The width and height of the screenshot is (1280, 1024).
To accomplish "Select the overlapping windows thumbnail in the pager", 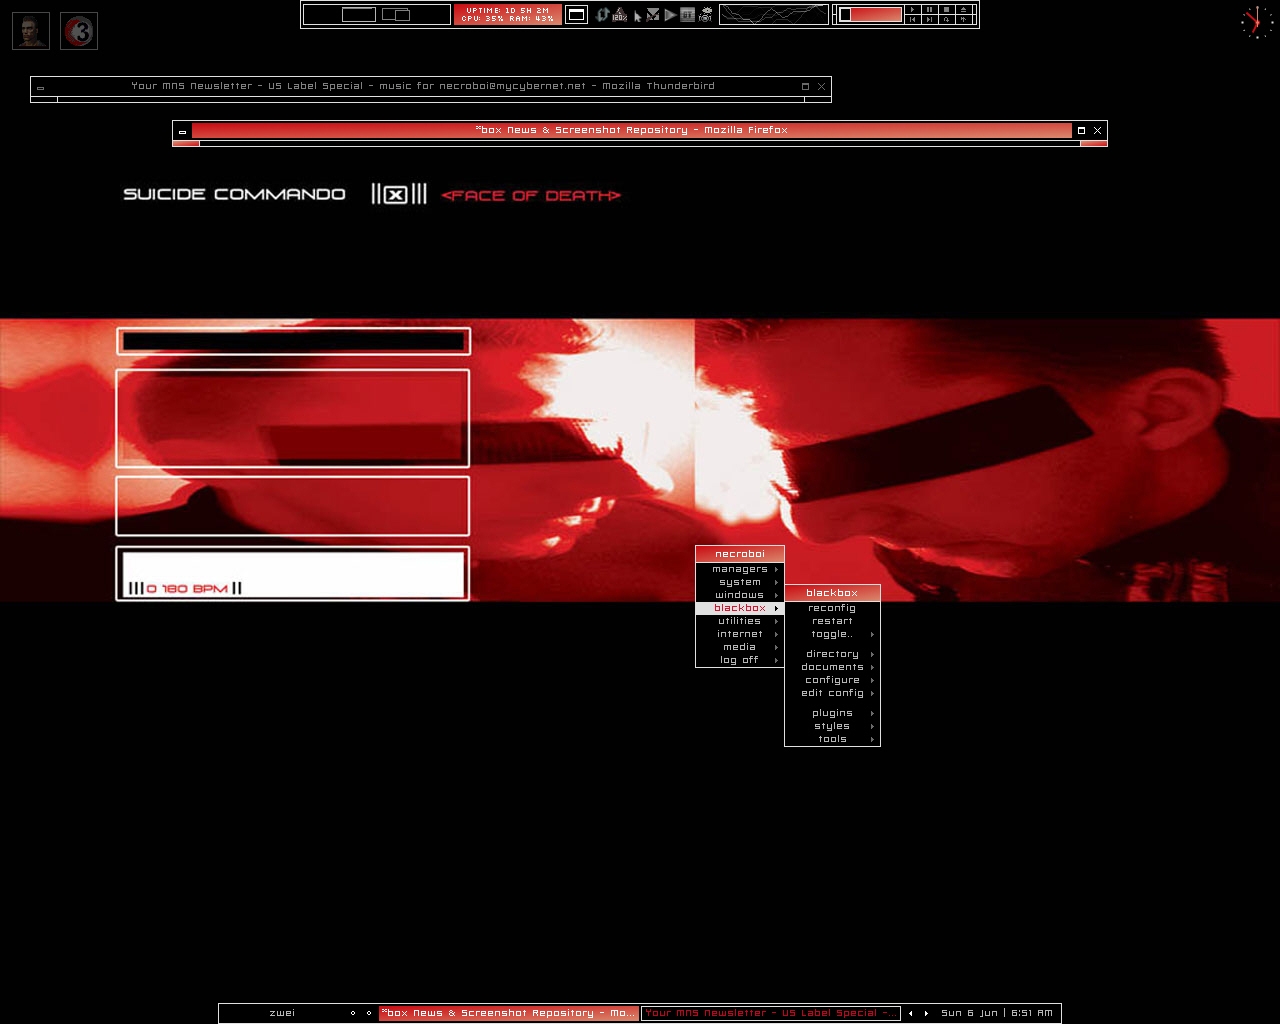I will click(396, 14).
